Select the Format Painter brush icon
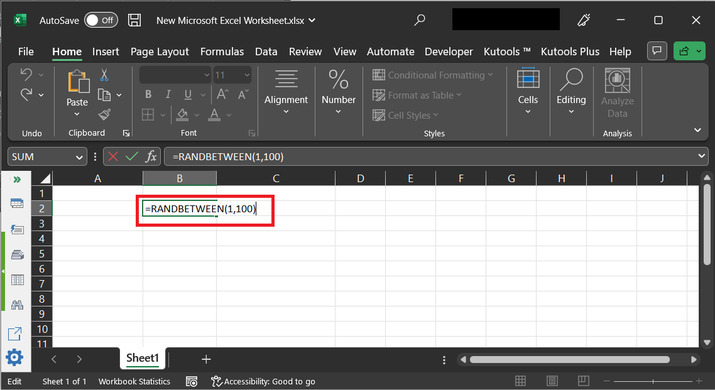 click(104, 114)
